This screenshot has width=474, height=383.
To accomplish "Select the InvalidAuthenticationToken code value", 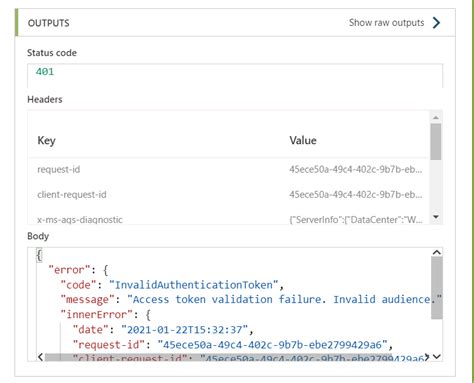I will click(x=193, y=285).
